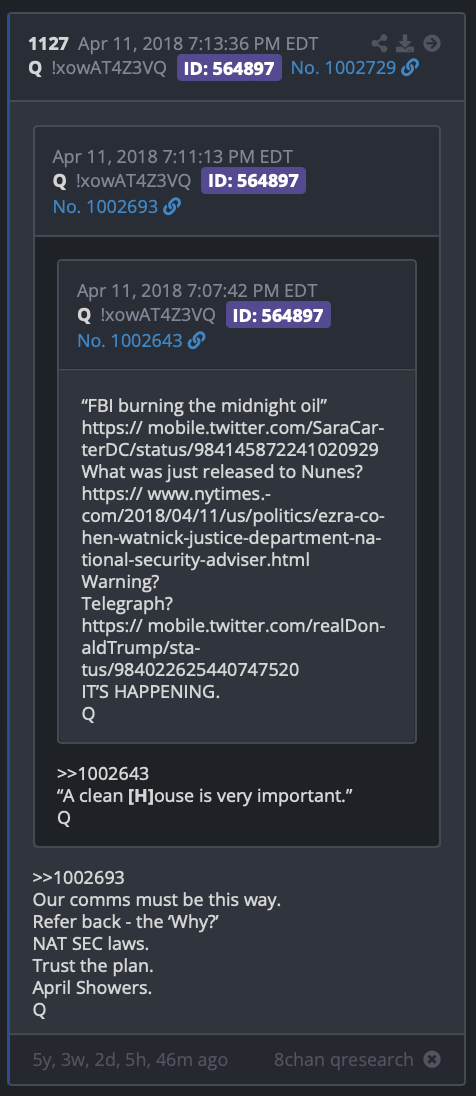Follow the >>1002643 reply reference
Screen dimensions: 476x1096
pyautogui.click(x=103, y=774)
